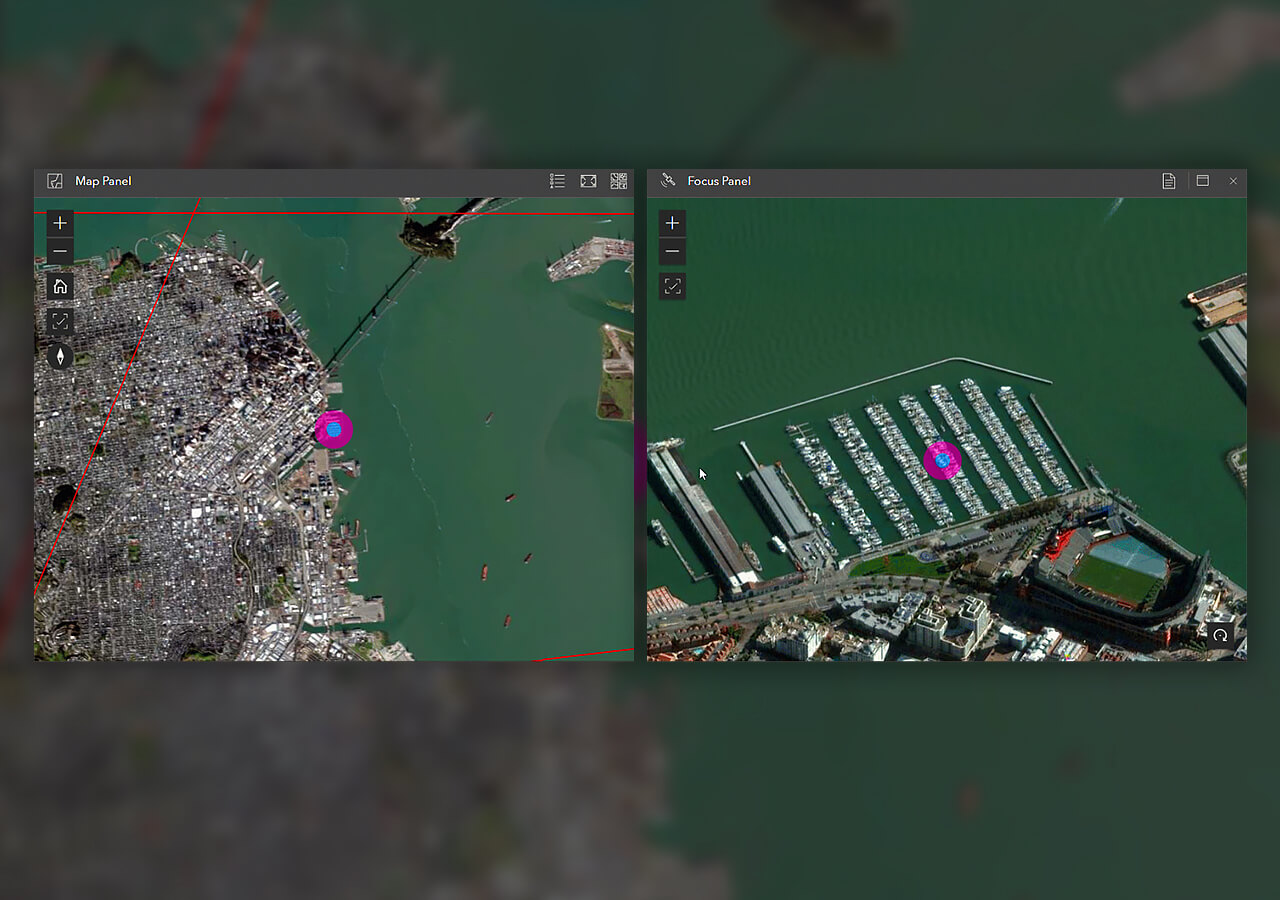Open the legend list in Map Panel header
Image resolution: width=1280 pixels, height=900 pixels.
[x=558, y=181]
